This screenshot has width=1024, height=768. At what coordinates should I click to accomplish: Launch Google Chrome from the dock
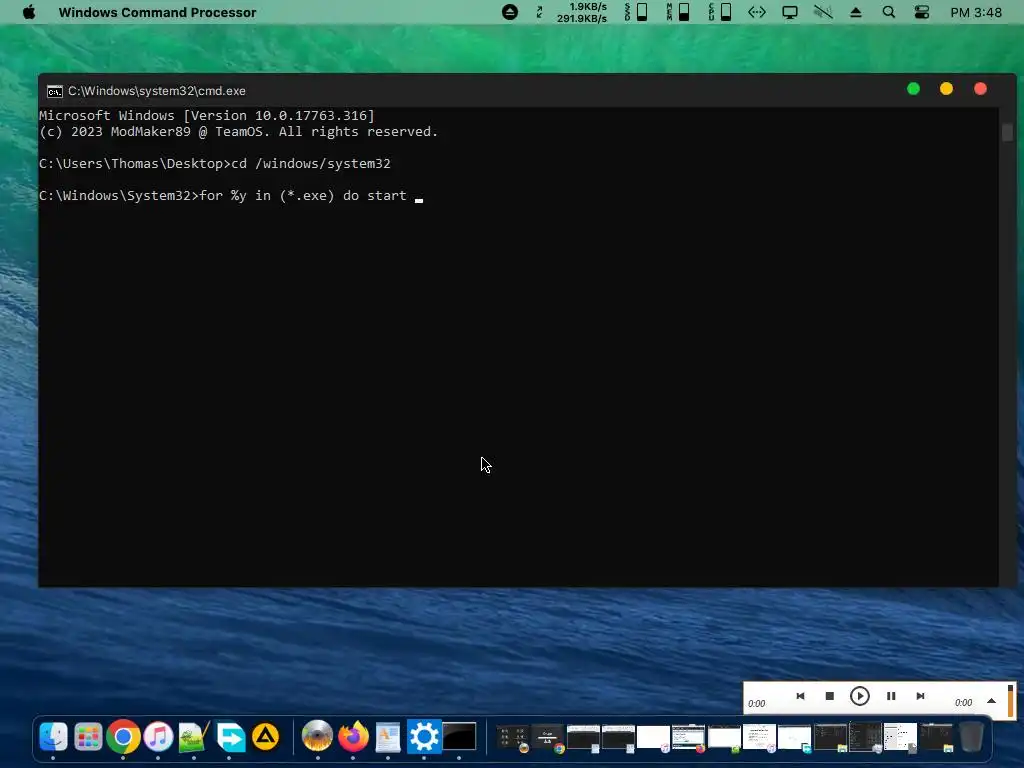(x=123, y=737)
